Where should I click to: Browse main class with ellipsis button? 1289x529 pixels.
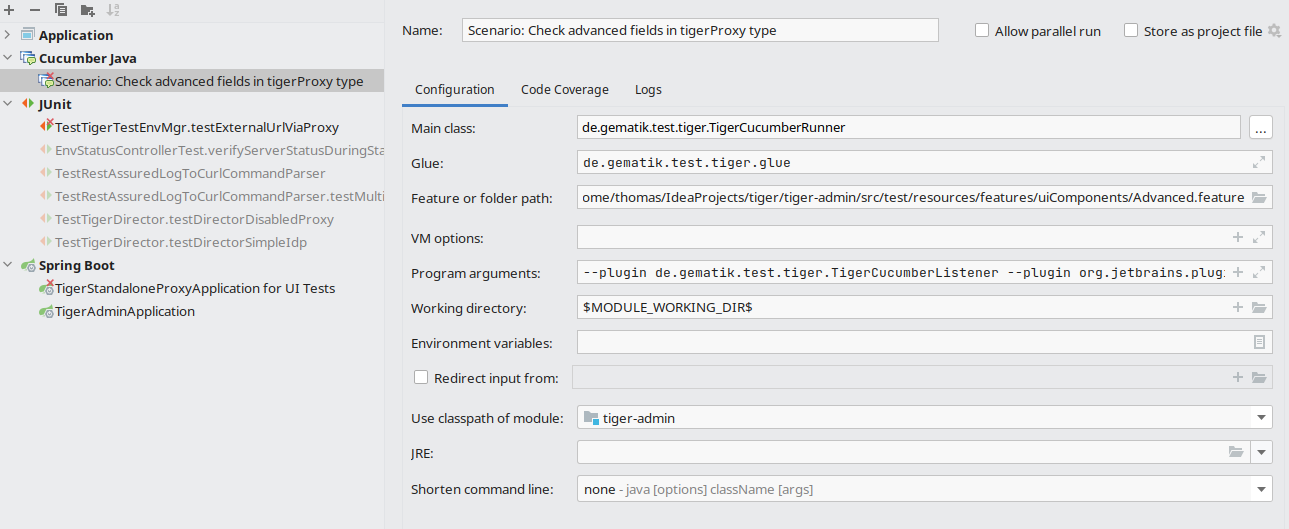(1260, 127)
